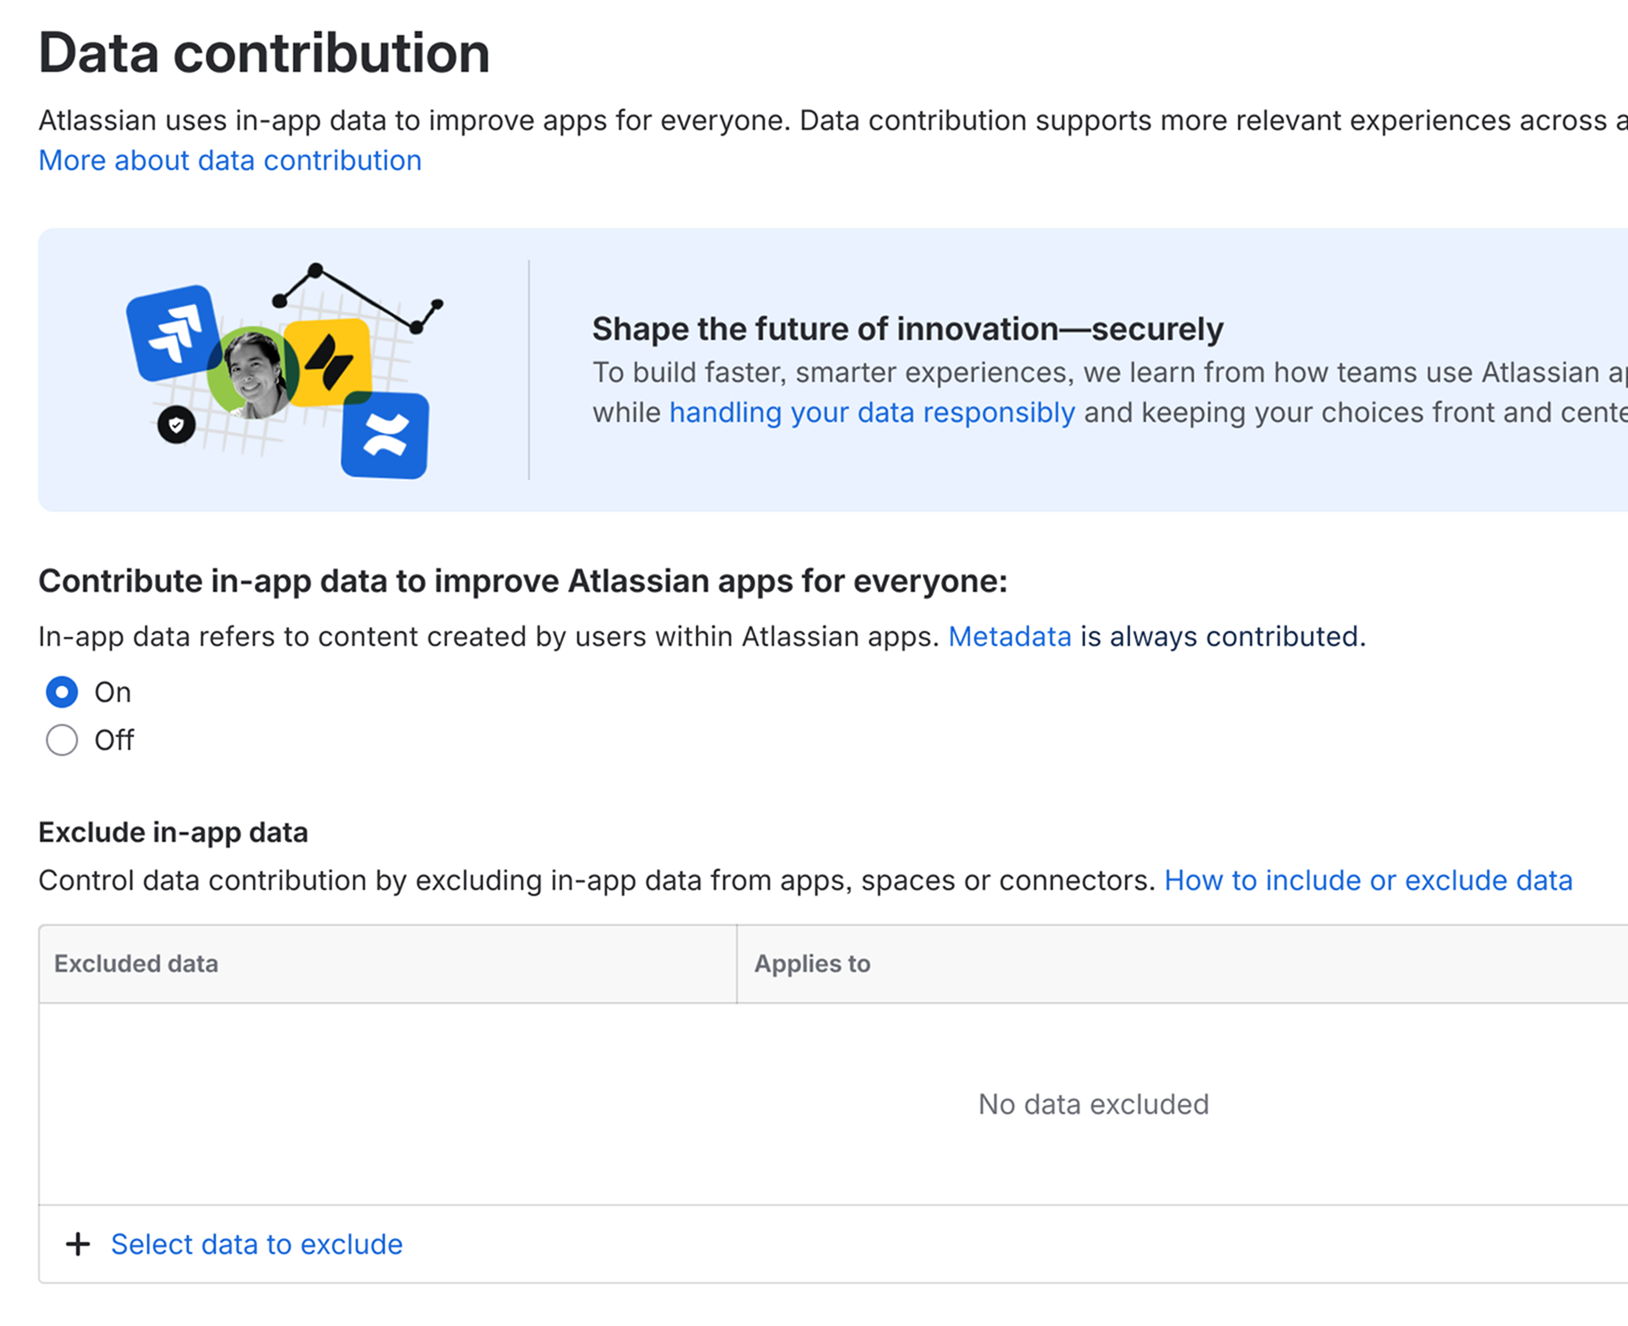
Task: Open the Metadata link
Action: tap(1009, 636)
